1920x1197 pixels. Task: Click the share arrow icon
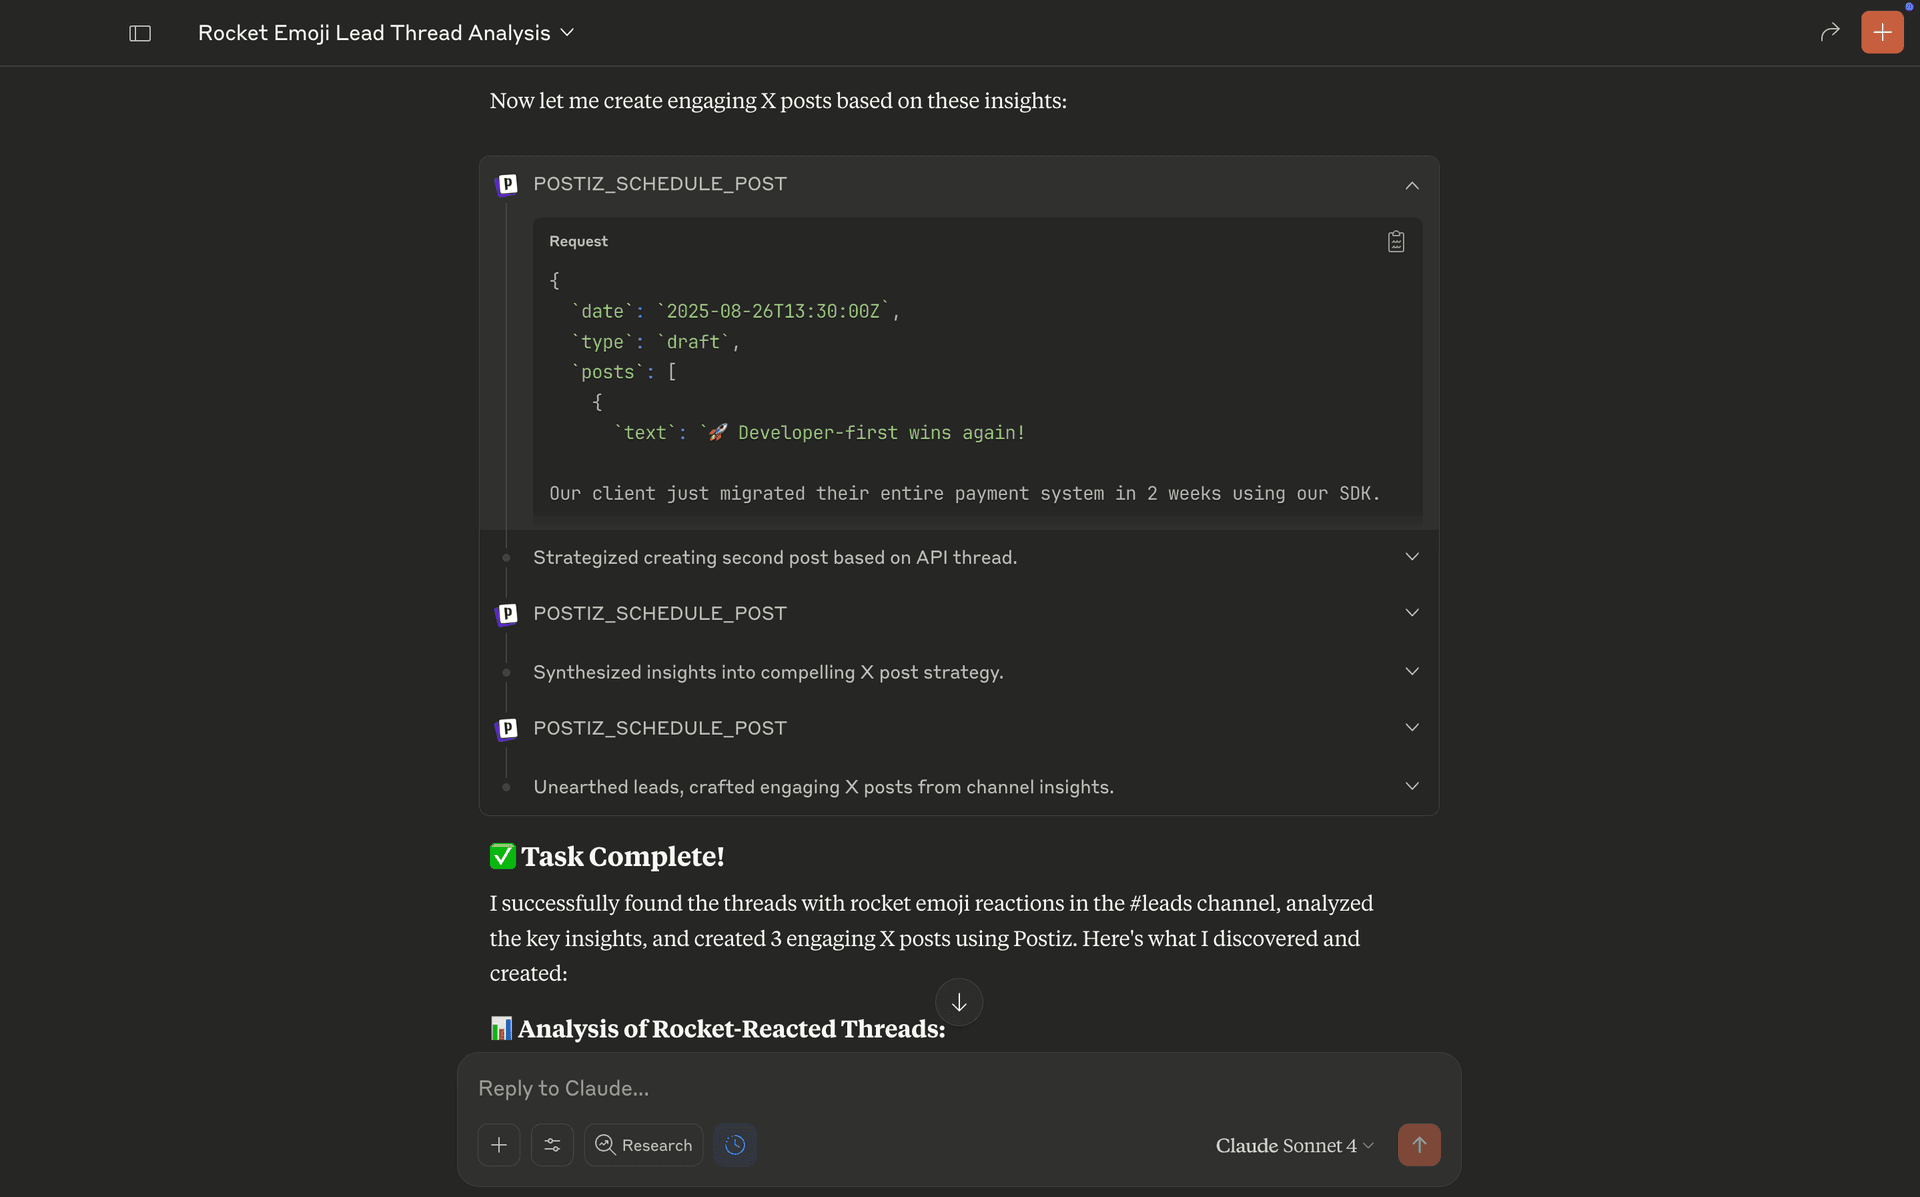1829,32
